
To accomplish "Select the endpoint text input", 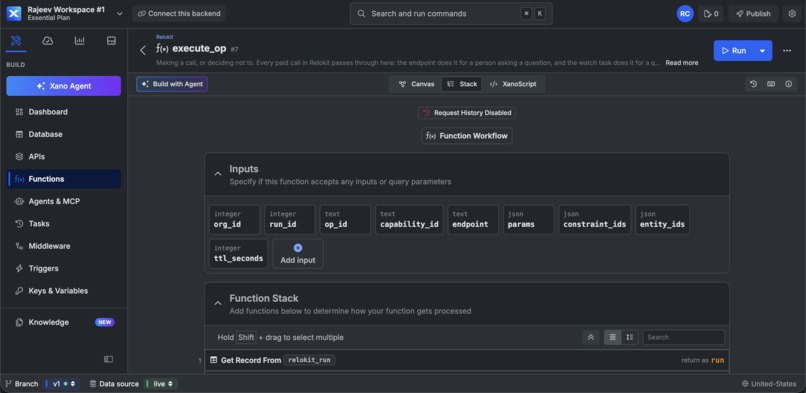I will pos(473,219).
